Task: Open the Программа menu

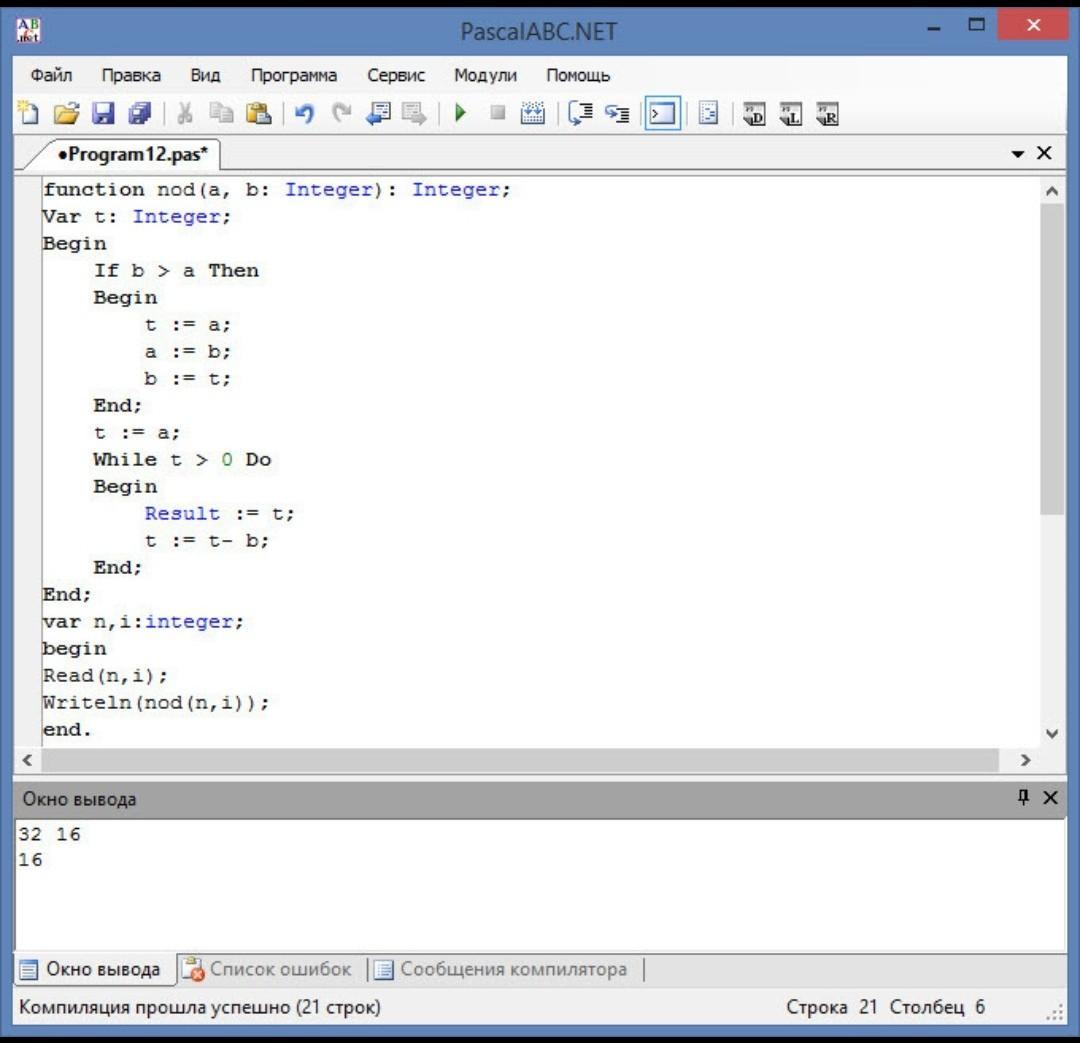Action: click(294, 75)
